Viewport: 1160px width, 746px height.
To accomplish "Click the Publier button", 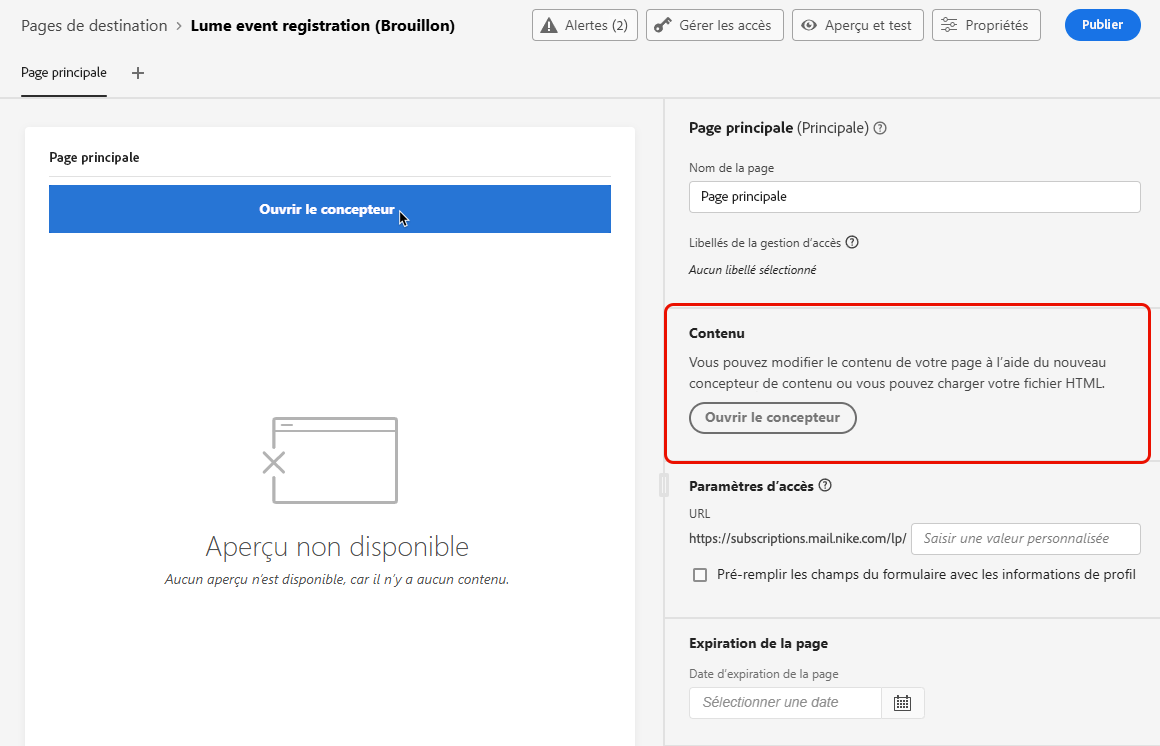I will point(1102,25).
